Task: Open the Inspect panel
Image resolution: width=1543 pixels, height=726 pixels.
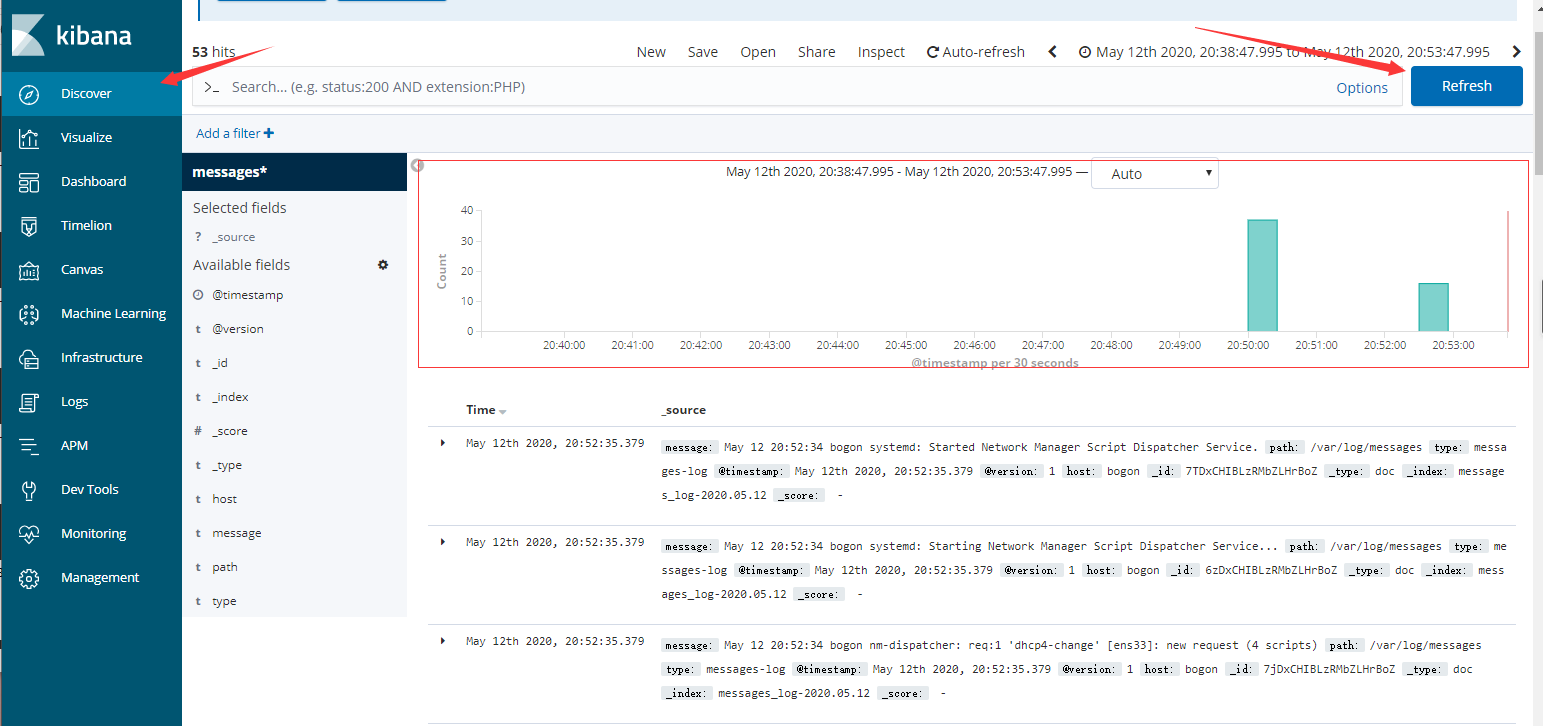Action: pyautogui.click(x=881, y=52)
